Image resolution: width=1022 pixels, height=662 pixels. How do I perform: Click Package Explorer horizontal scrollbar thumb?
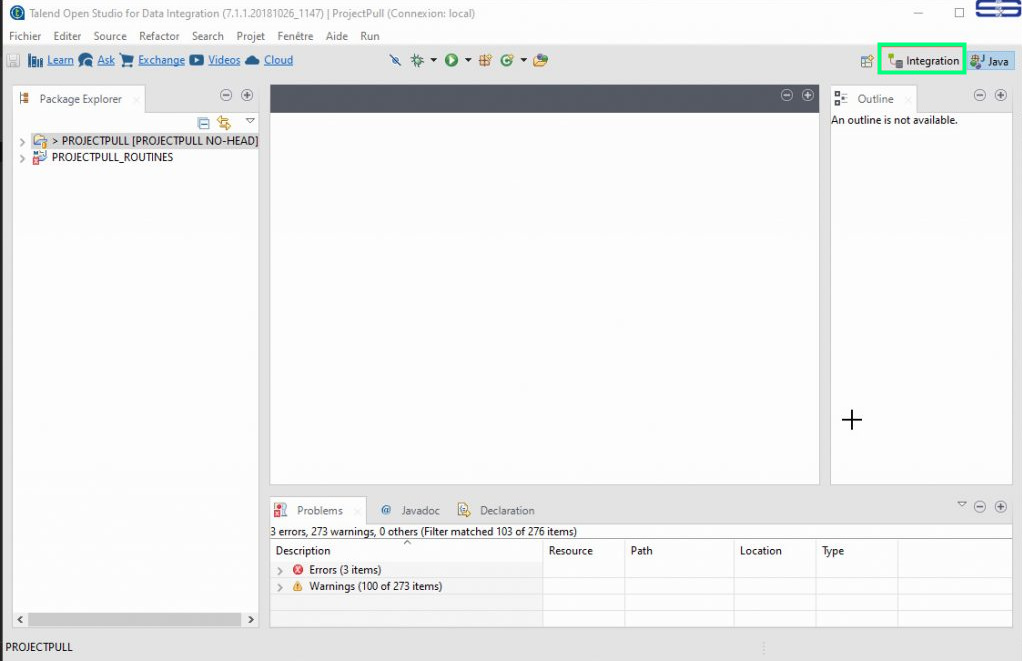pyautogui.click(x=134, y=620)
